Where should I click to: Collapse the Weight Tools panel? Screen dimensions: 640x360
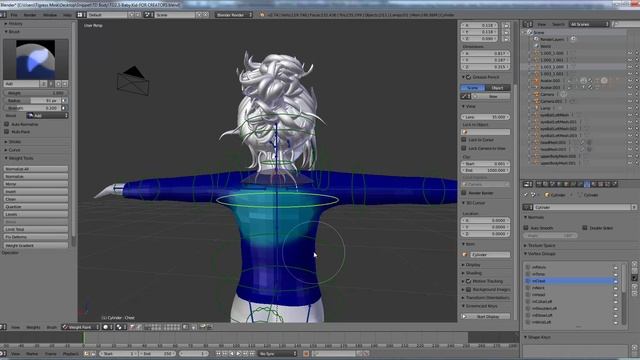(x=19, y=158)
